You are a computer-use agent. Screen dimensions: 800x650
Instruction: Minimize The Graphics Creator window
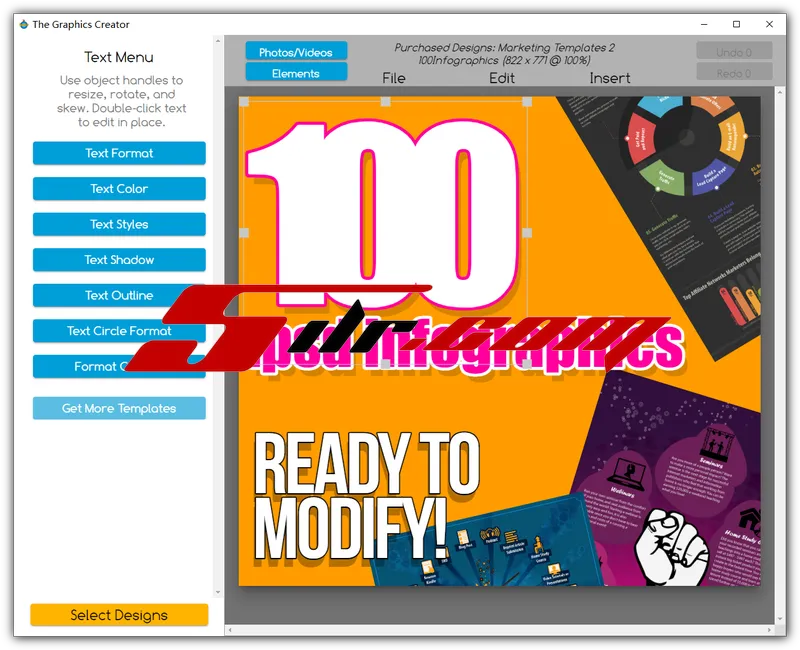(x=704, y=24)
